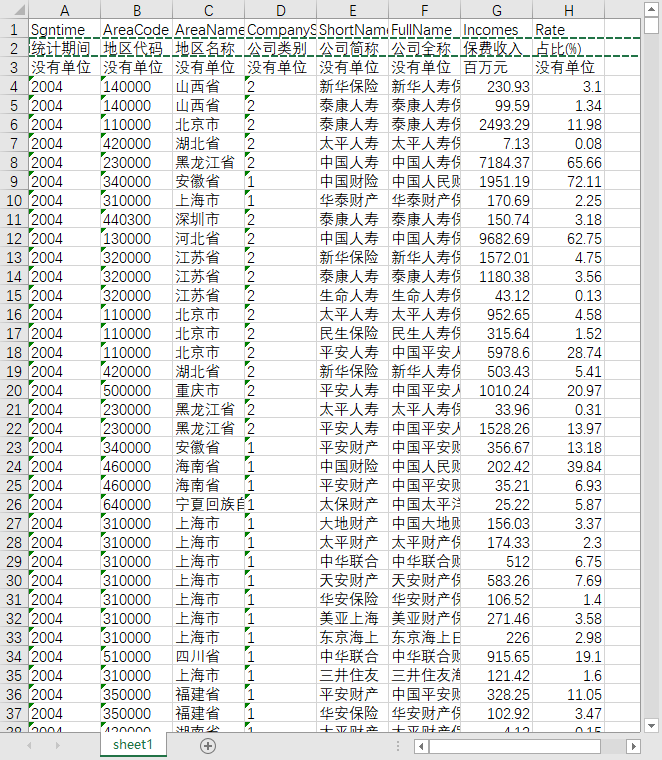Select cell with 统计期间
The image size is (662, 760).
click(64, 48)
